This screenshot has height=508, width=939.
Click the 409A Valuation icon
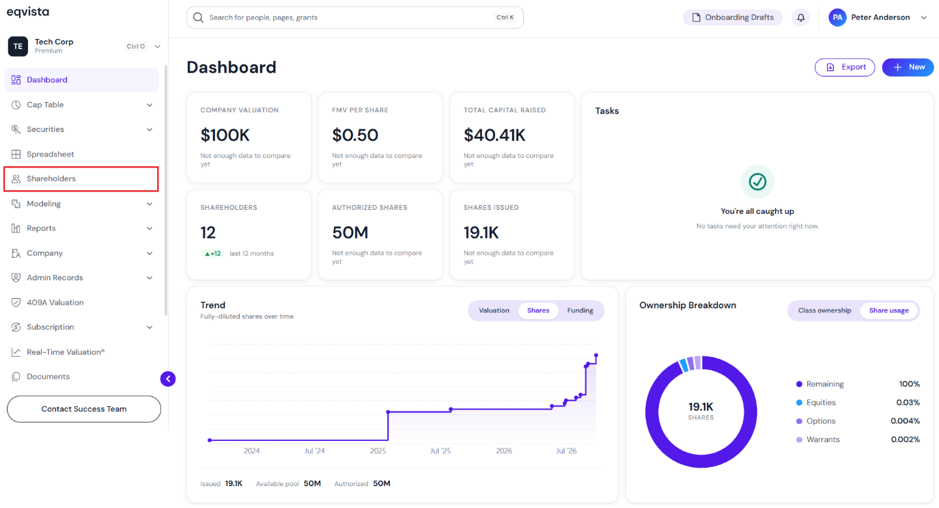click(x=16, y=303)
